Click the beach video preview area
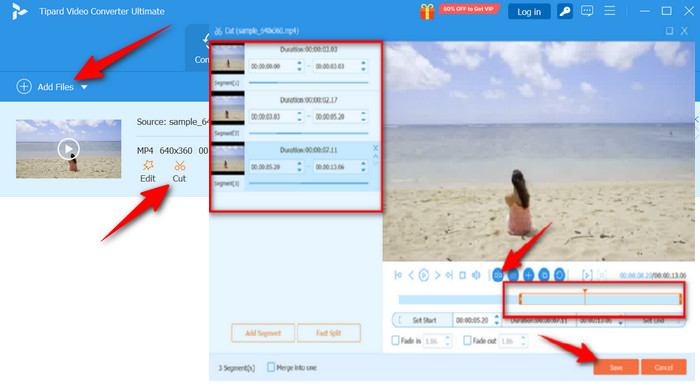This screenshot has width=700, height=385. click(539, 152)
